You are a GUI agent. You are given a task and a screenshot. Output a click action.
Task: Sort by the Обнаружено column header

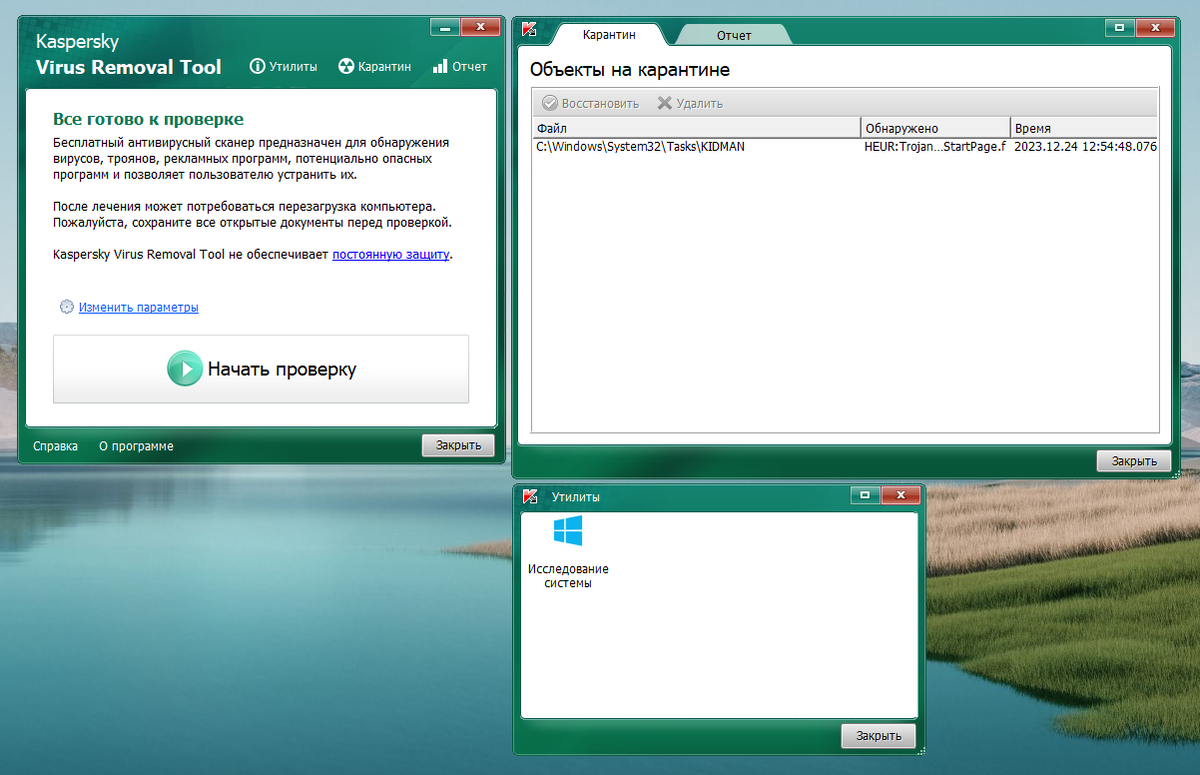click(x=936, y=128)
